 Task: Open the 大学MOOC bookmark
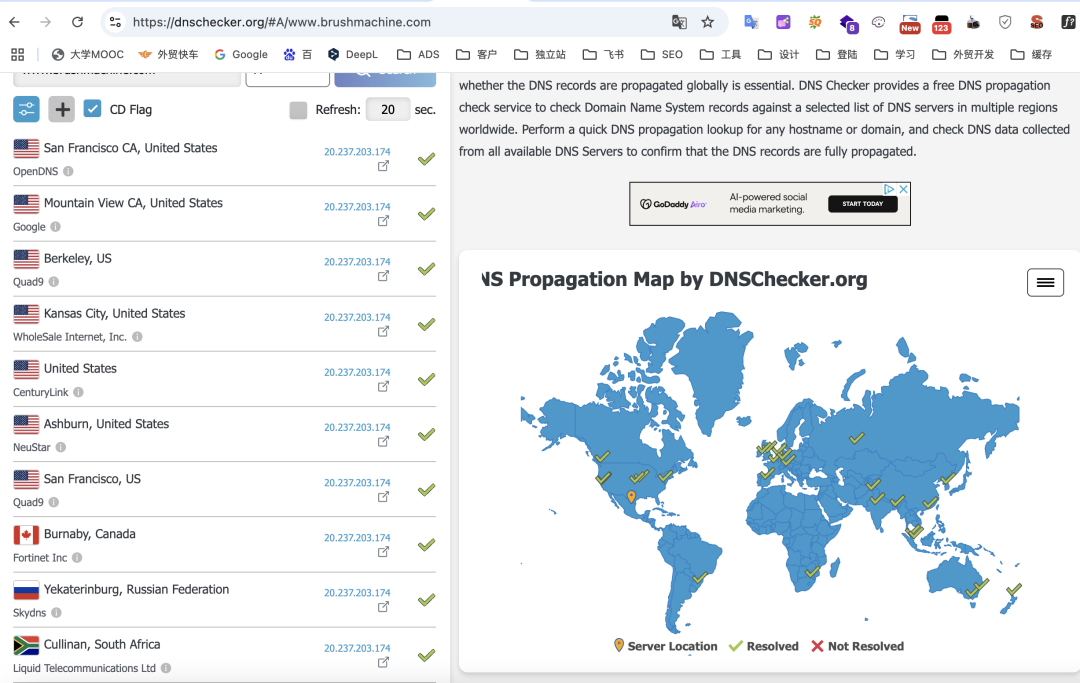tap(87, 54)
